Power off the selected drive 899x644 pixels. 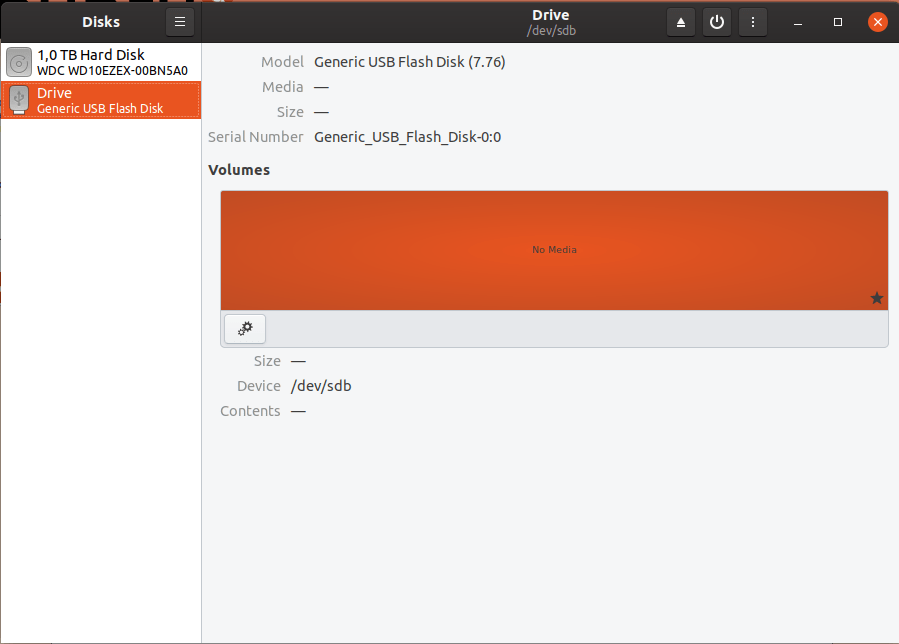click(717, 21)
